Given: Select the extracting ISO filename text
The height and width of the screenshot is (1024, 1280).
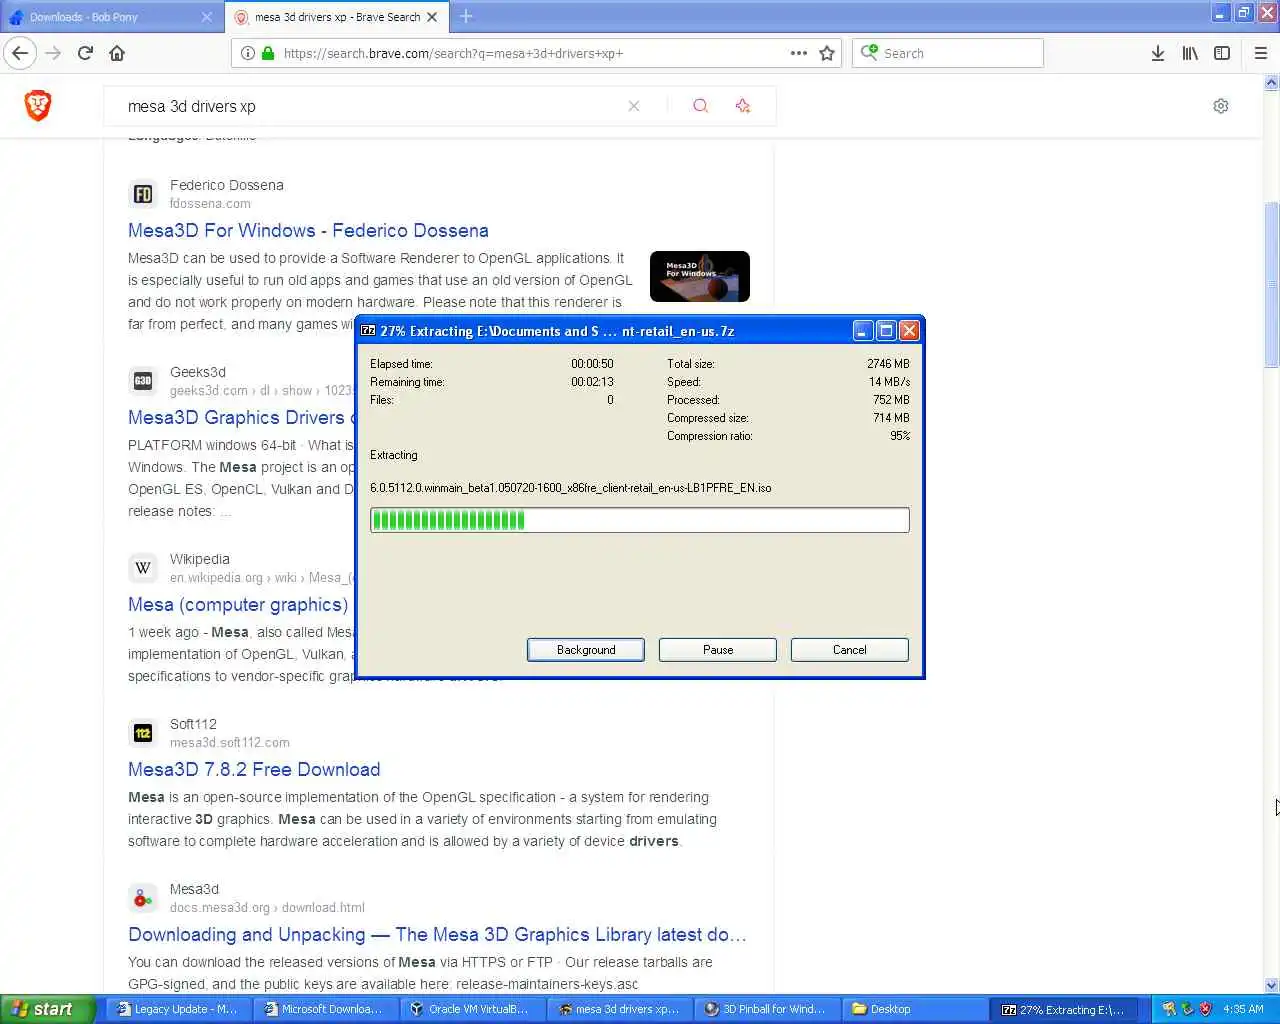Looking at the screenshot, I should [570, 488].
